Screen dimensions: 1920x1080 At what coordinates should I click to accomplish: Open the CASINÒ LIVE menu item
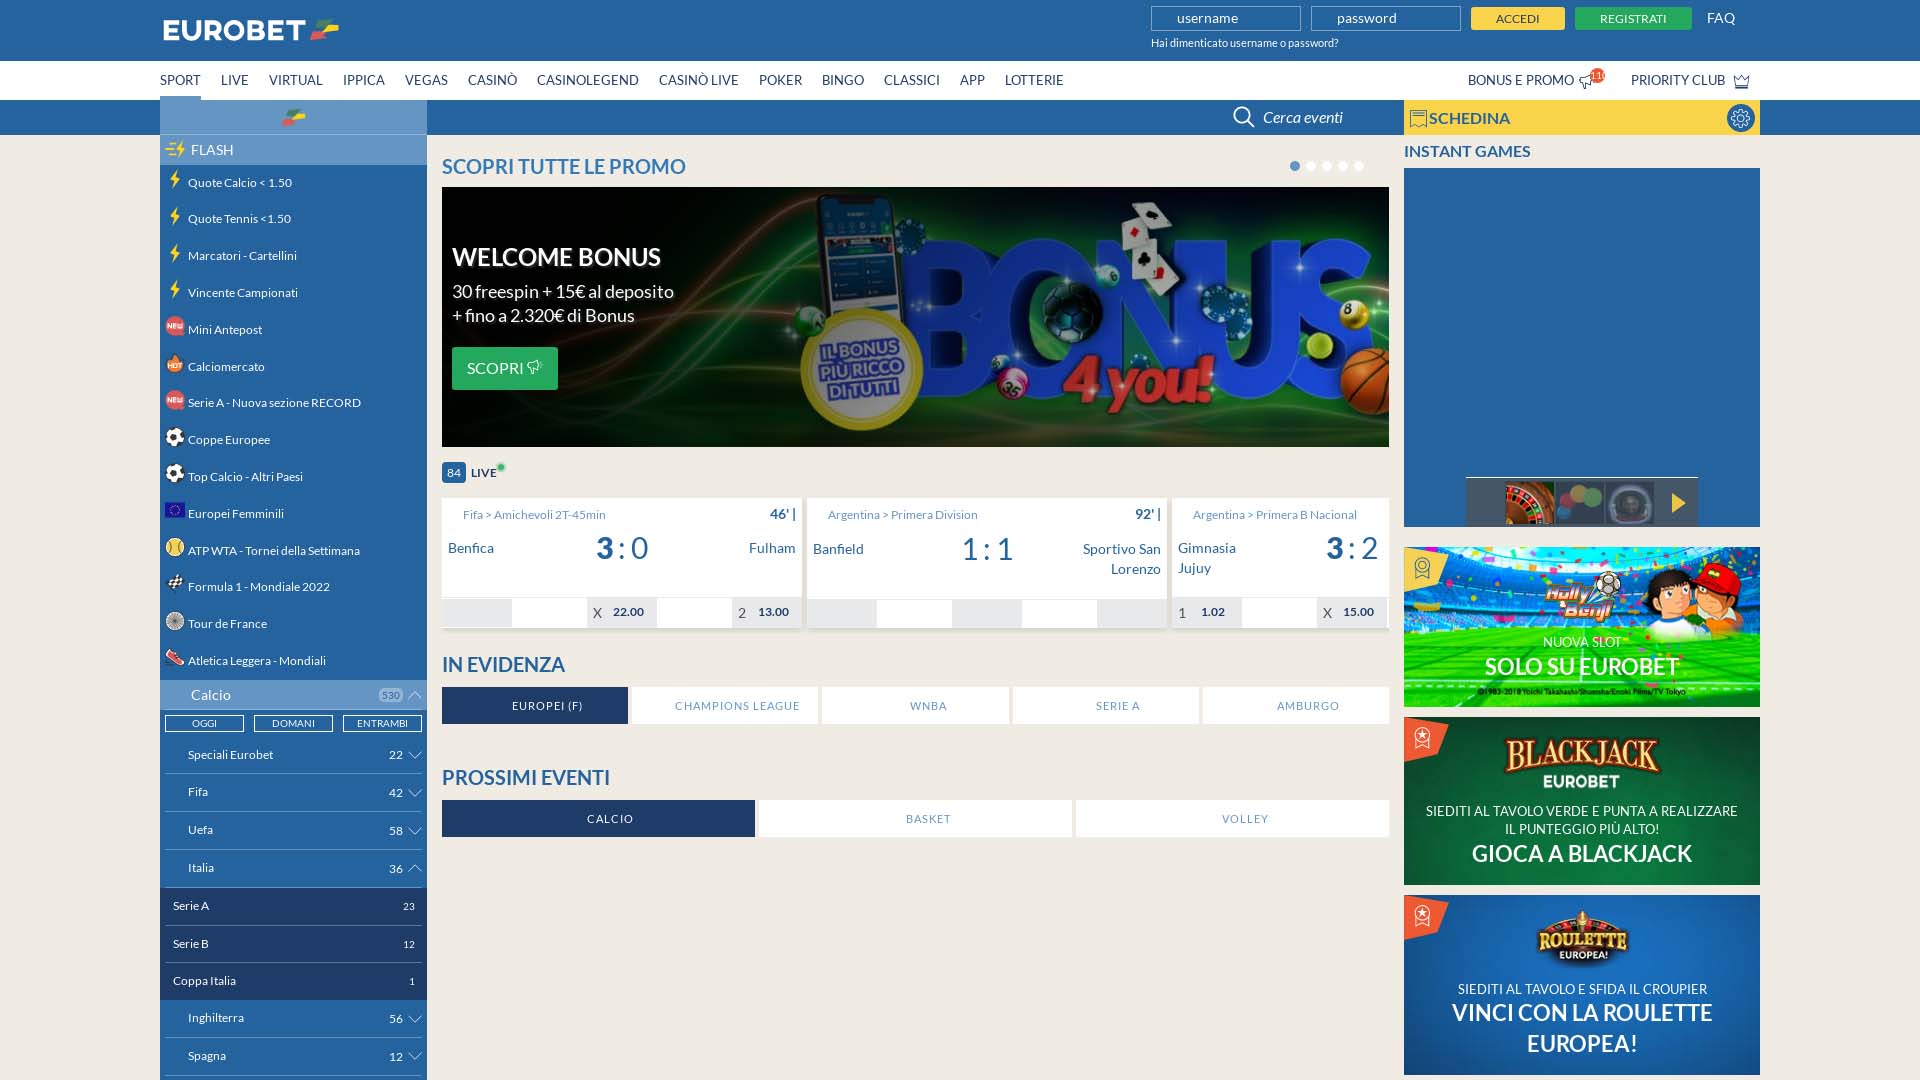698,81
